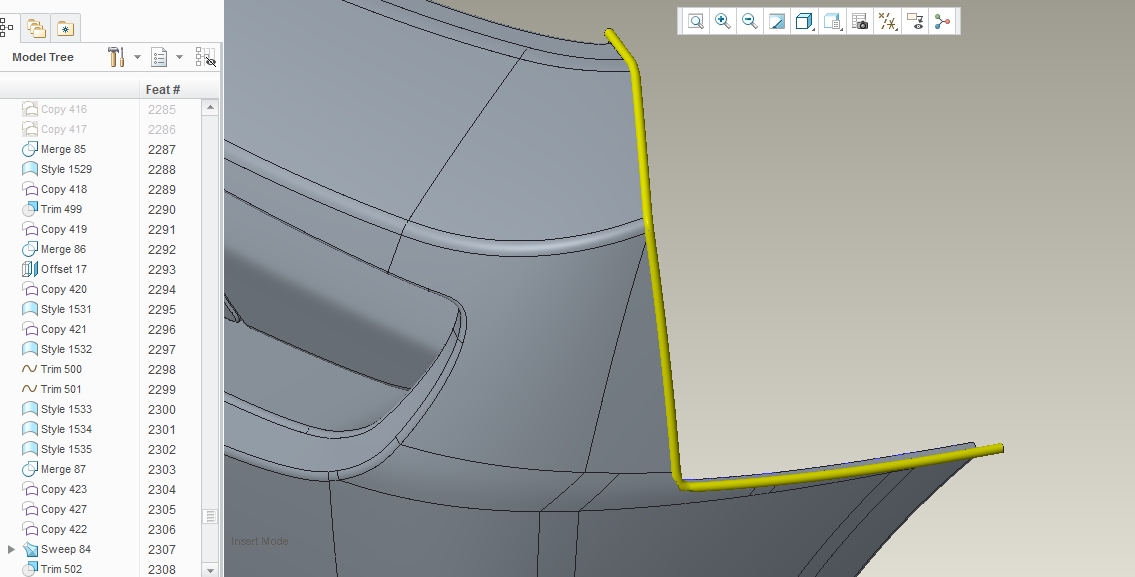This screenshot has width=1135, height=577.
Task: Toggle the Annotation Display icon
Action: click(915, 21)
